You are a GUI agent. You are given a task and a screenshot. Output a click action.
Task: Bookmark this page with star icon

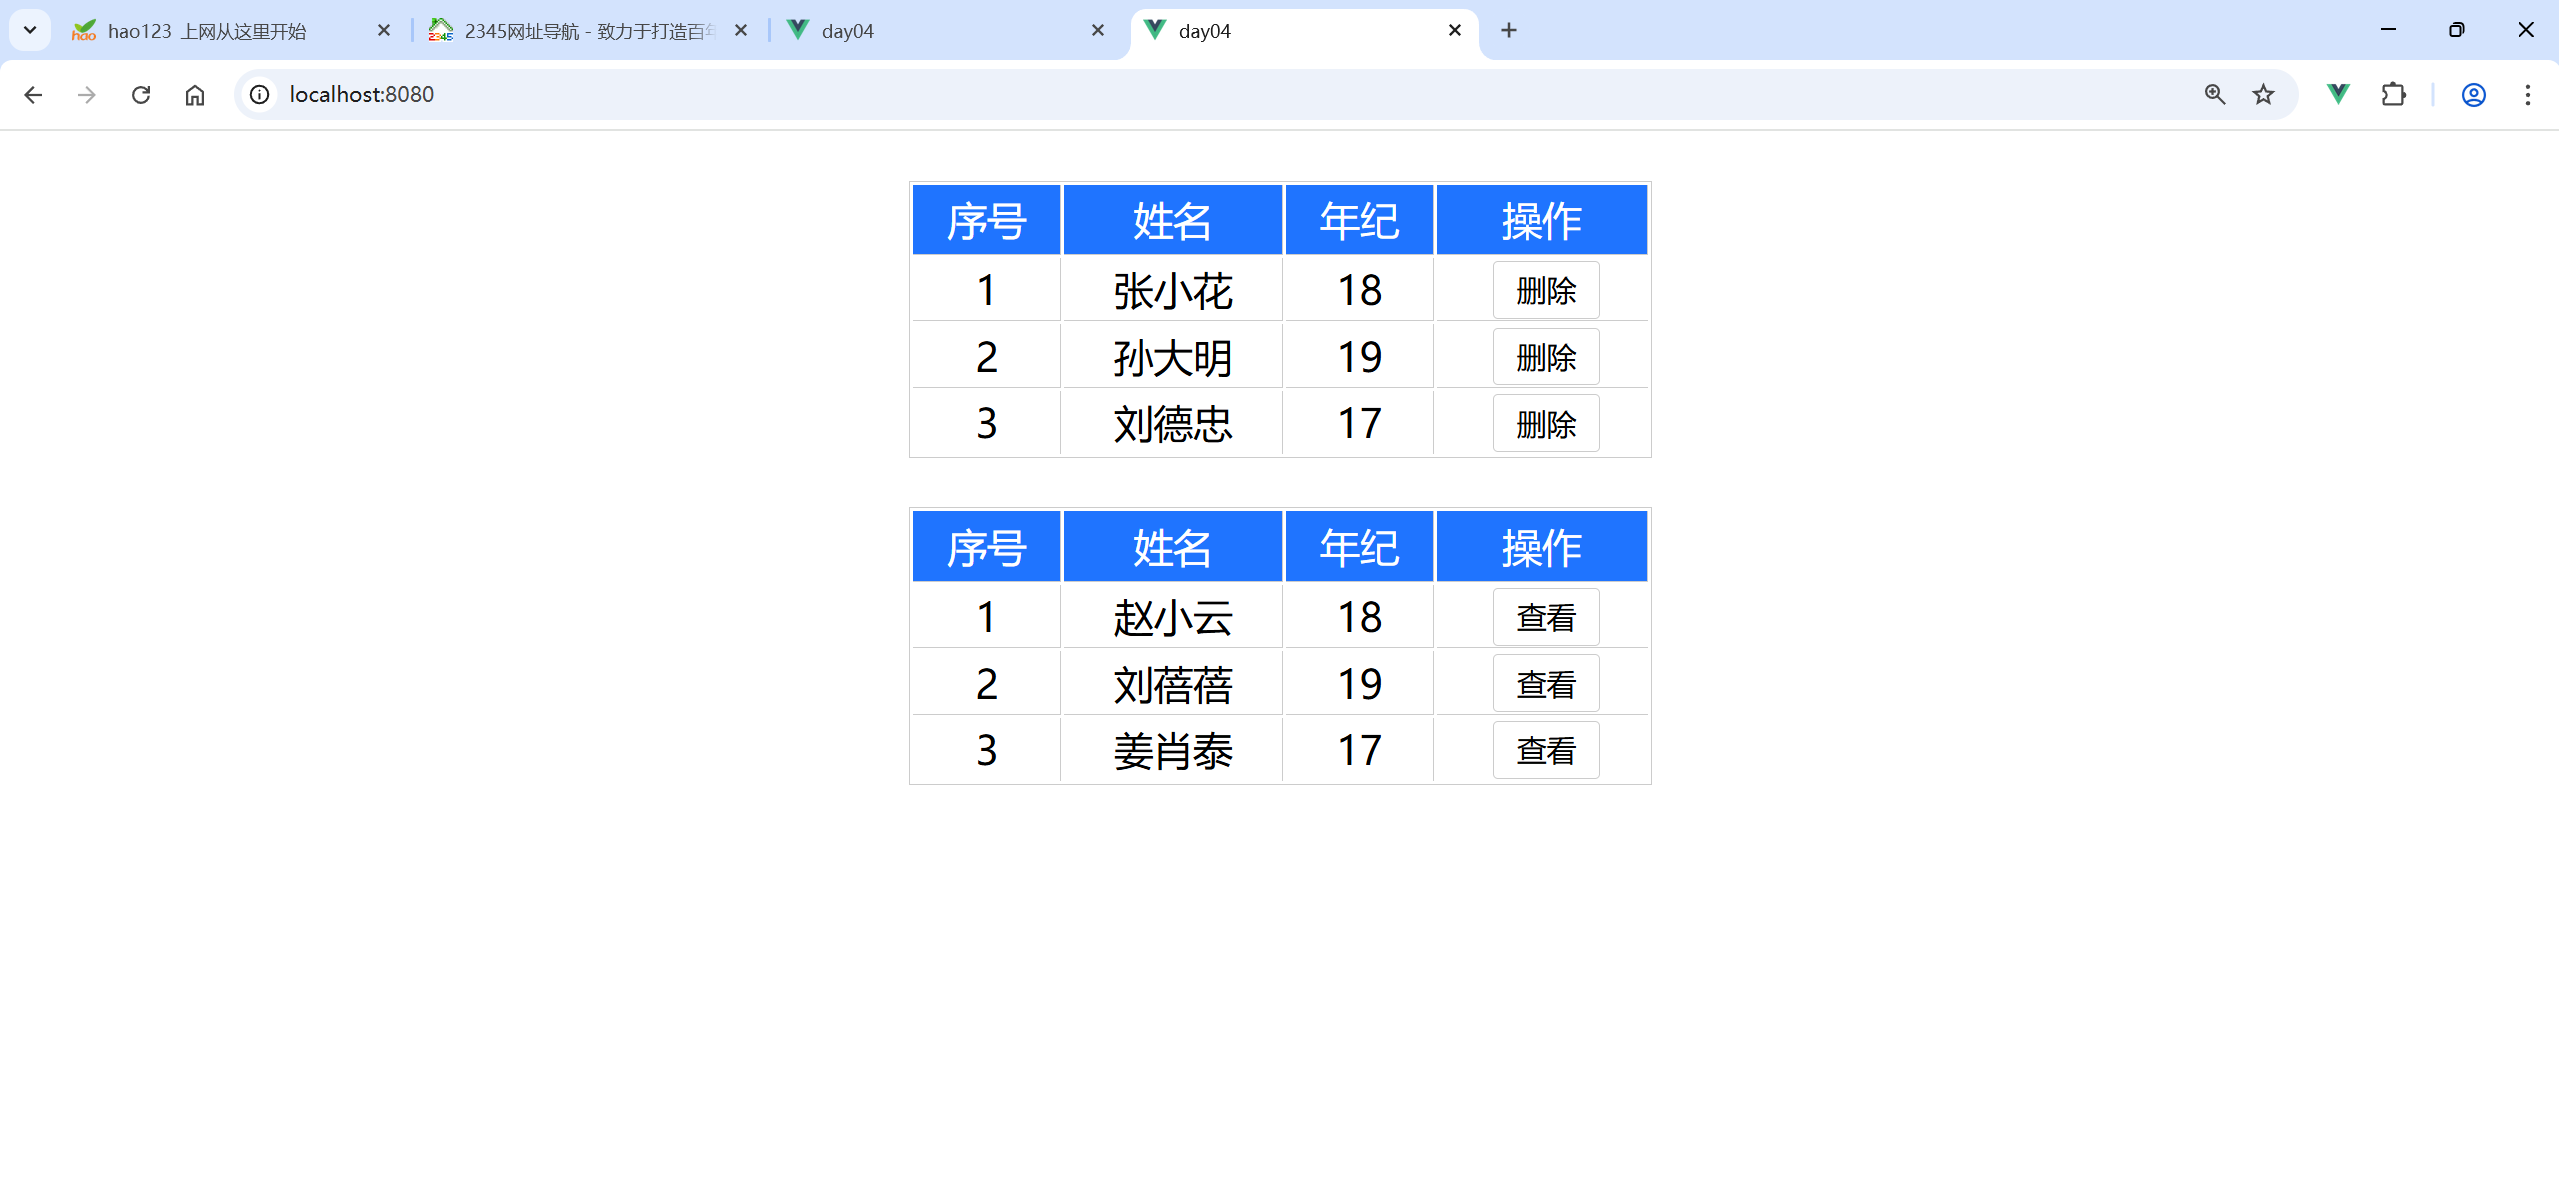pos(2263,95)
